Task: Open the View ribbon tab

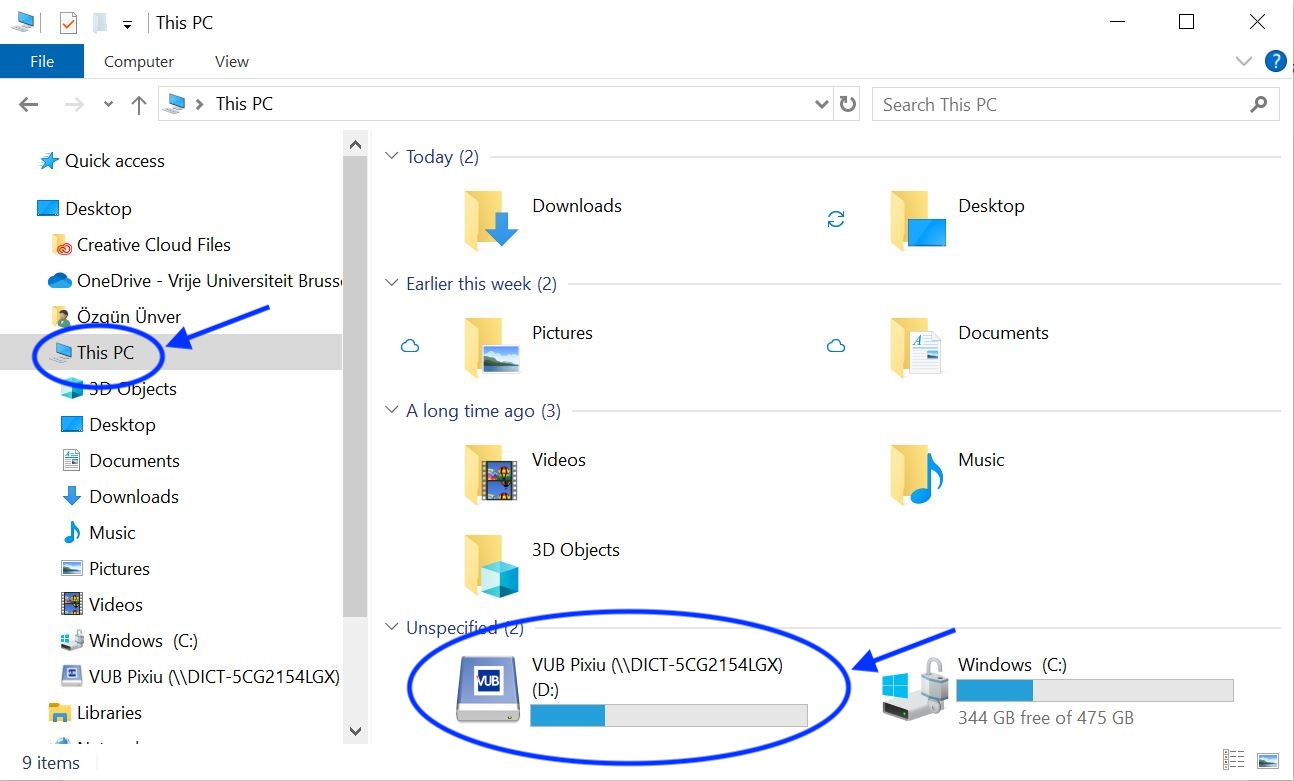Action: pos(231,61)
